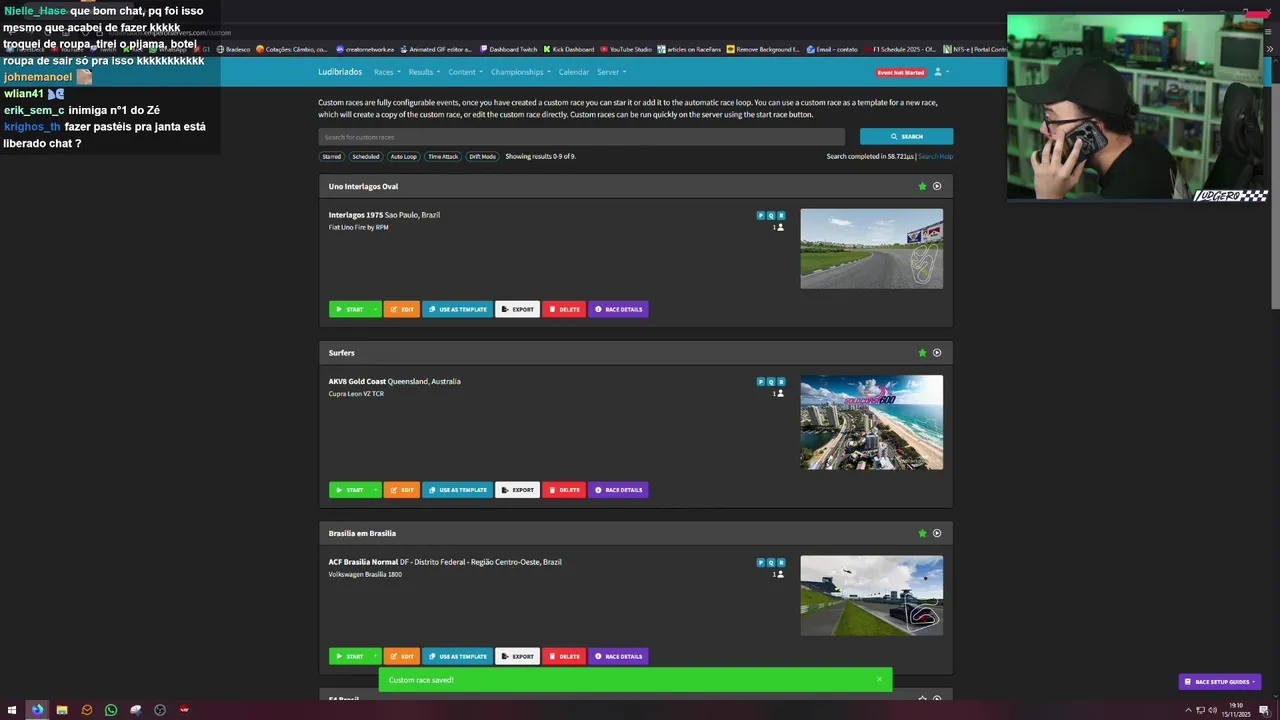Expand the Content menu
Screen dimensions: 1280x720
coord(465,72)
